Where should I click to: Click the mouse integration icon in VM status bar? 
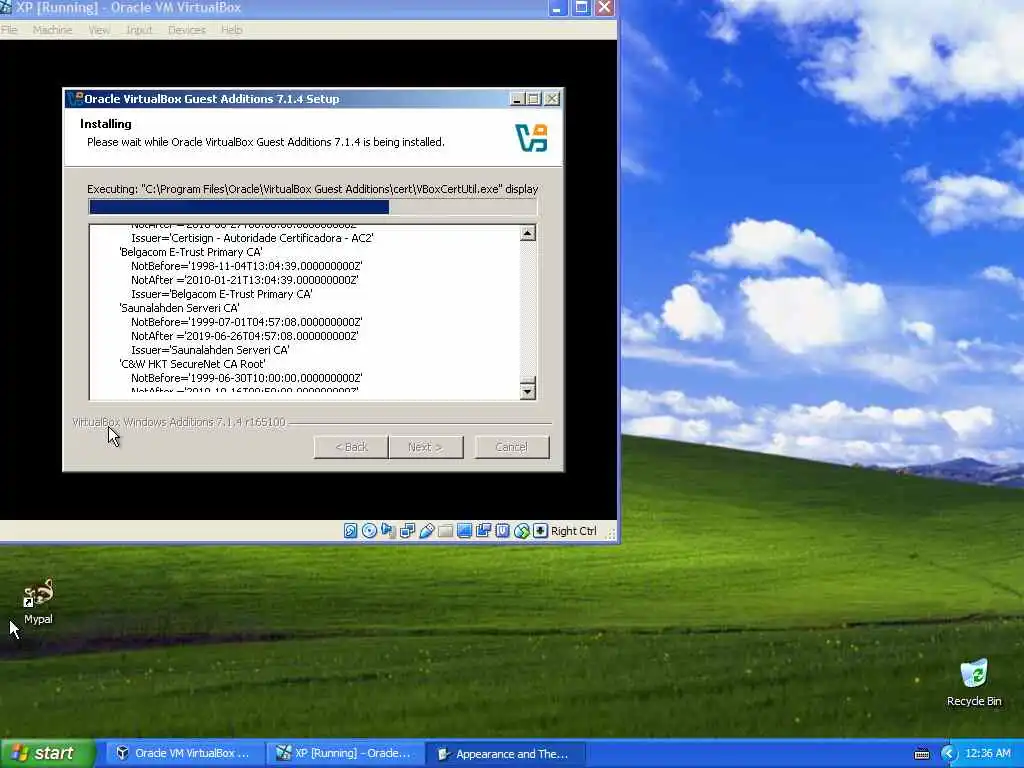pyautogui.click(x=521, y=531)
